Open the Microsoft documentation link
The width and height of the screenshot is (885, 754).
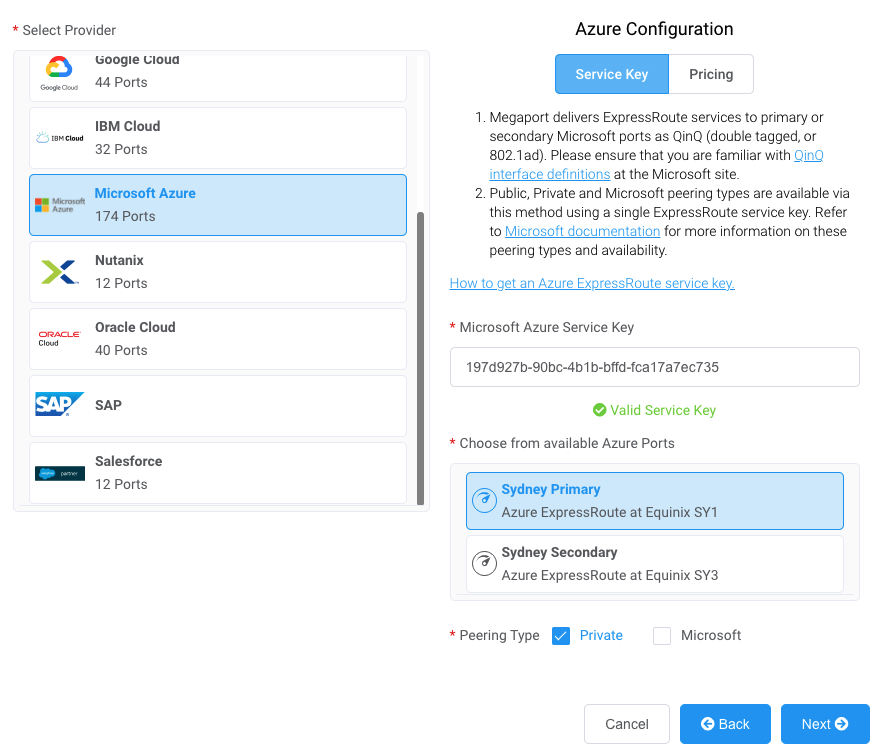coord(582,231)
